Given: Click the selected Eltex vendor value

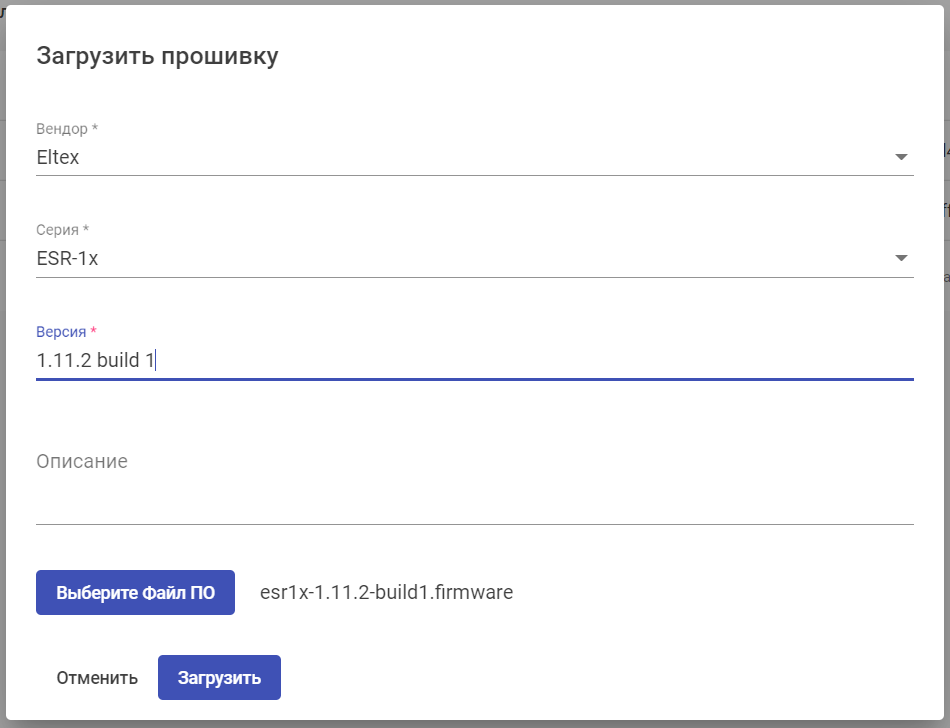Looking at the screenshot, I should click(x=58, y=157).
